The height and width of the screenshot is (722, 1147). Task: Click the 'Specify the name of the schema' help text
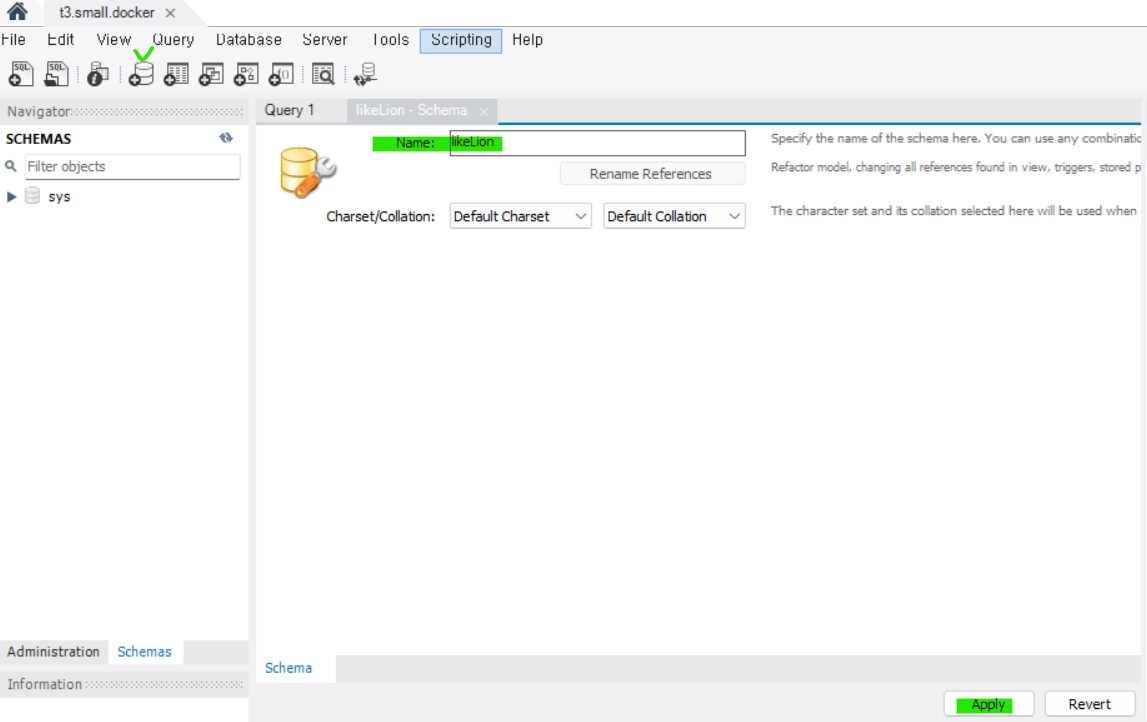point(955,138)
